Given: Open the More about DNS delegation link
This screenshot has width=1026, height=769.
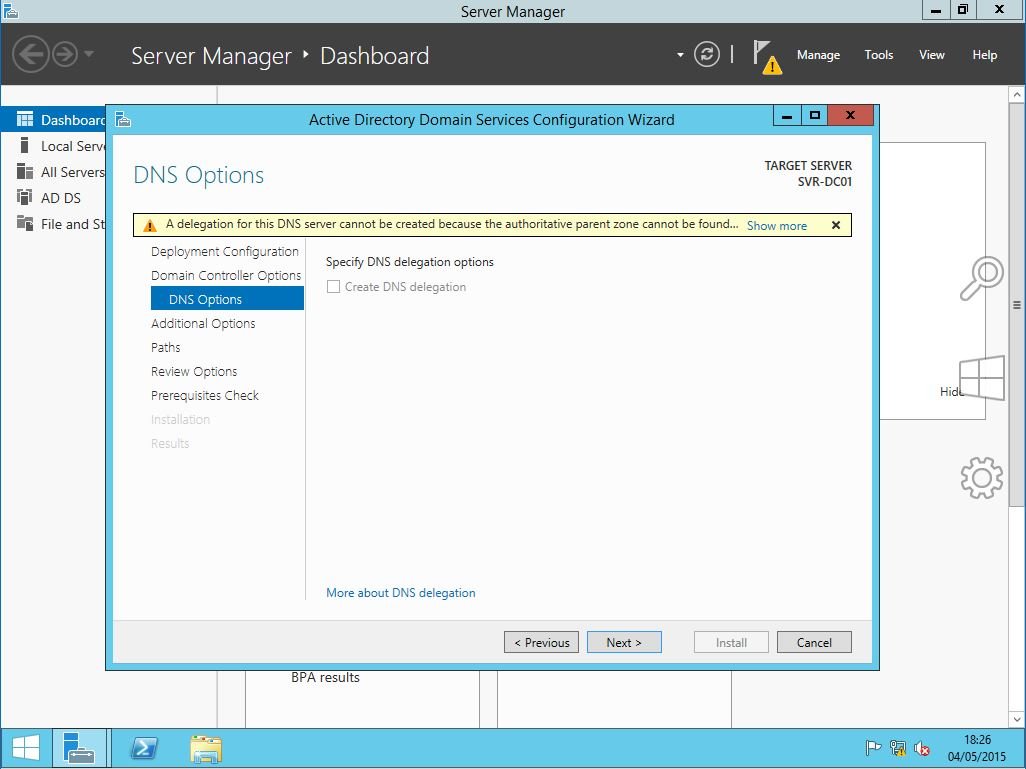Looking at the screenshot, I should click(400, 593).
